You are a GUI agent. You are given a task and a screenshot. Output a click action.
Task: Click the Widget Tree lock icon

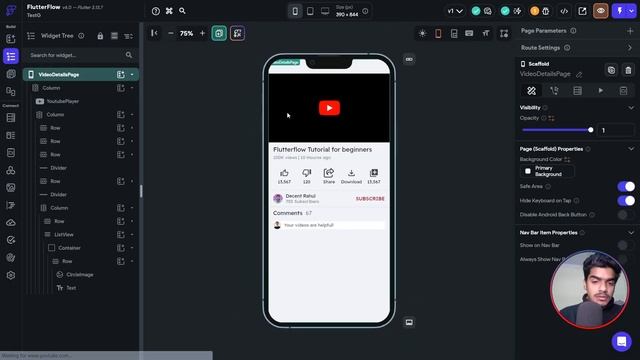pos(100,36)
